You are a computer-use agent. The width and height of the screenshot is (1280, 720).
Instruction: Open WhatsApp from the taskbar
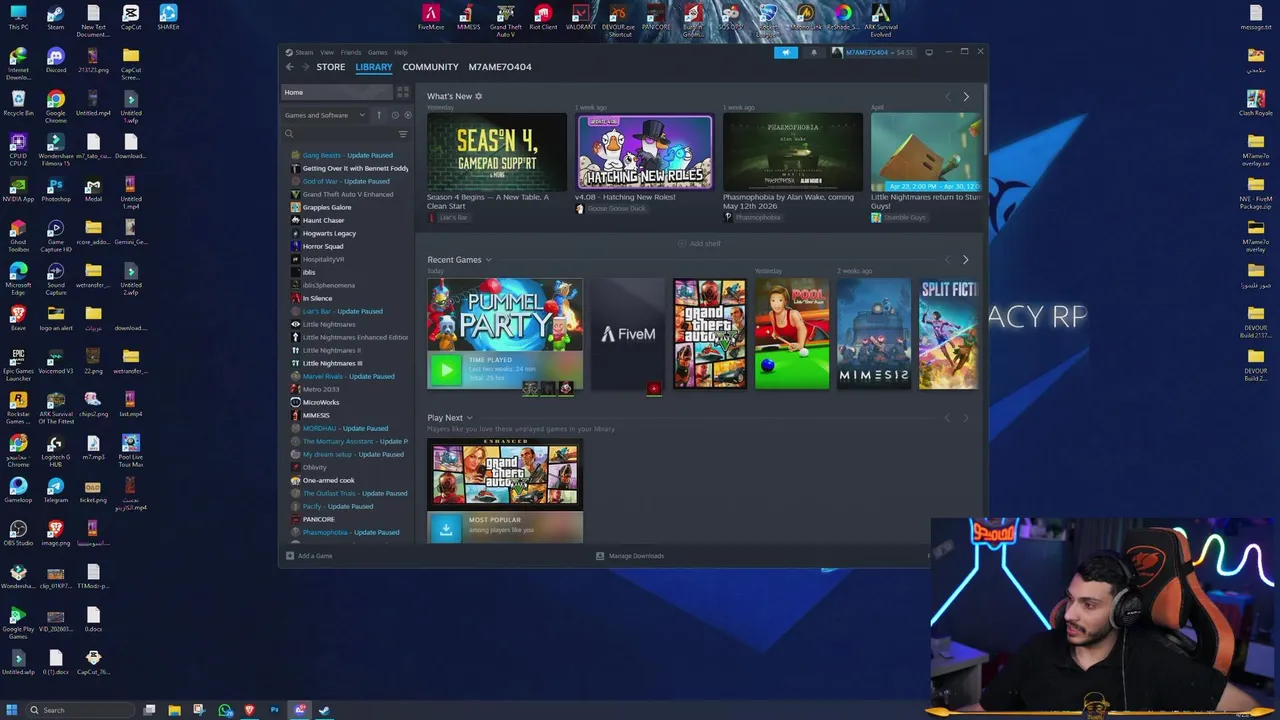coord(224,710)
